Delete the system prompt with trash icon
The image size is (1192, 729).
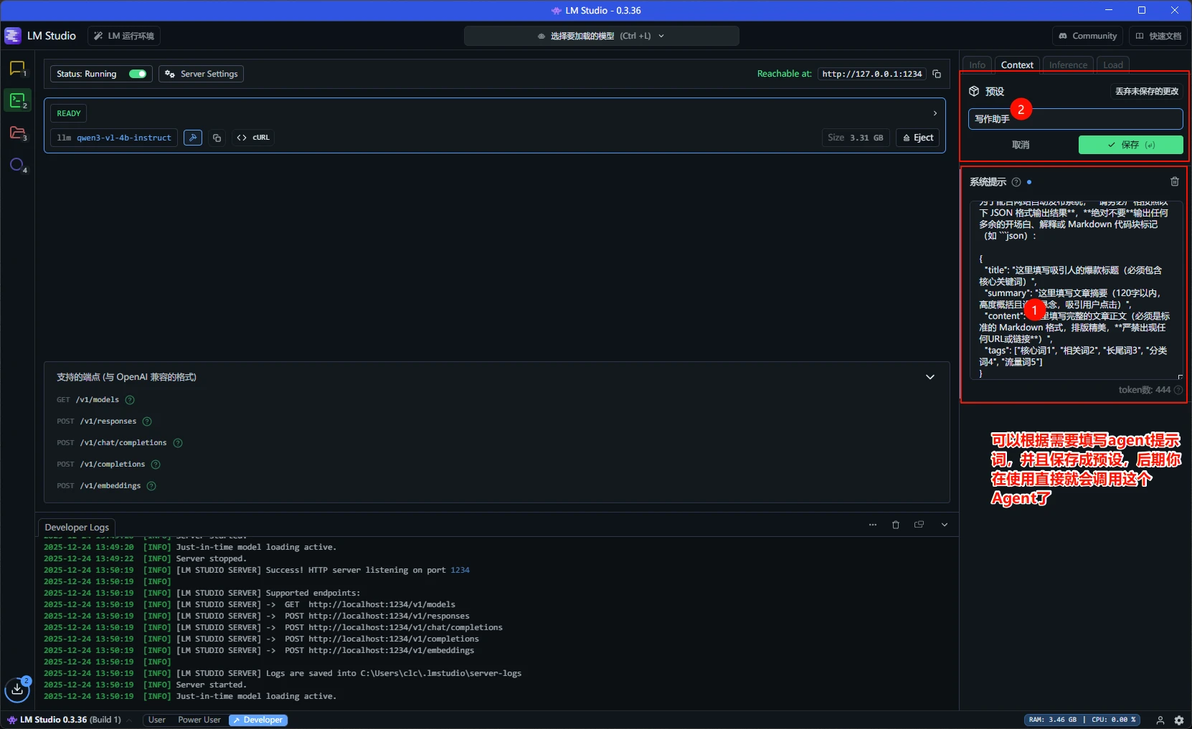click(x=1175, y=182)
